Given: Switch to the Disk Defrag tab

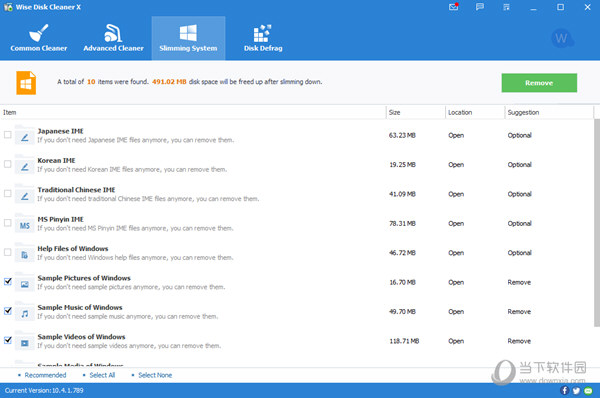Looking at the screenshot, I should 263,38.
